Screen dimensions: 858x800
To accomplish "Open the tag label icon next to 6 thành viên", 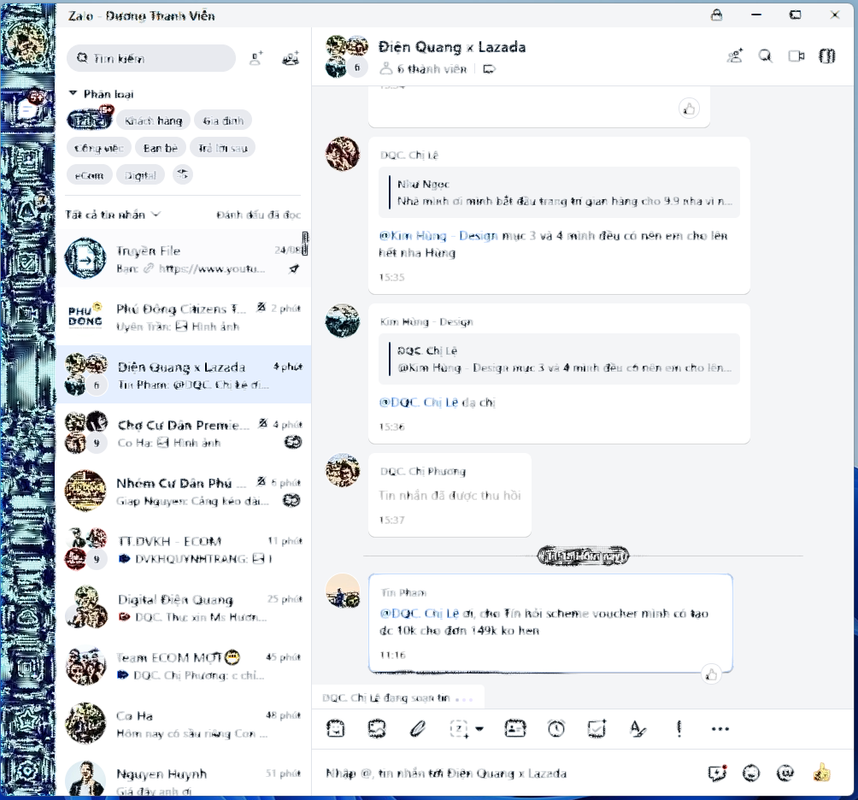I will pos(489,69).
